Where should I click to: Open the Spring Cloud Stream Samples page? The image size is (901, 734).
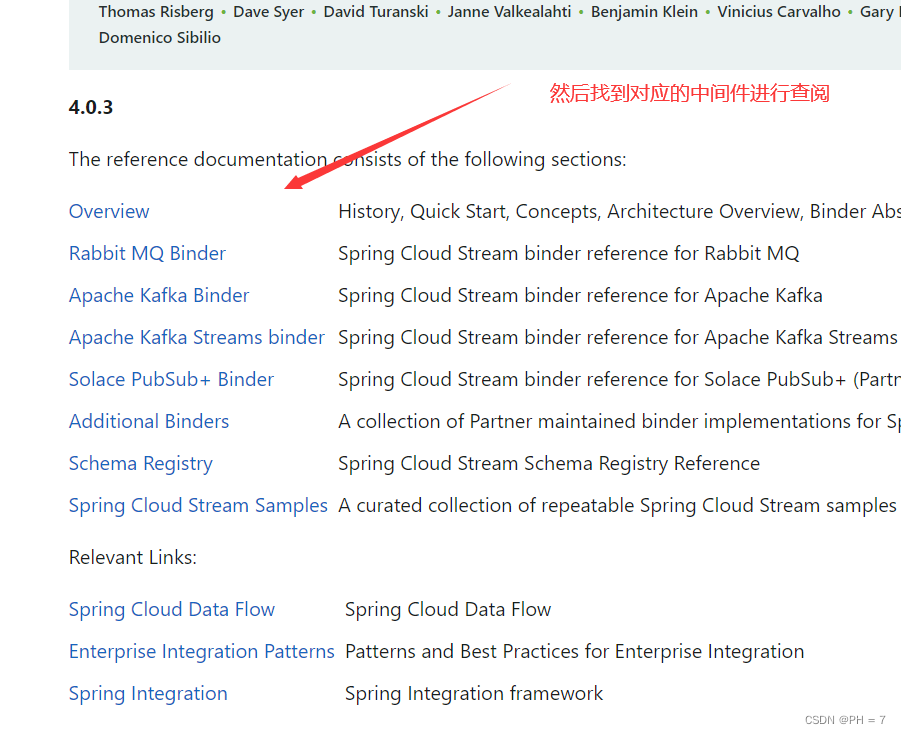click(197, 505)
